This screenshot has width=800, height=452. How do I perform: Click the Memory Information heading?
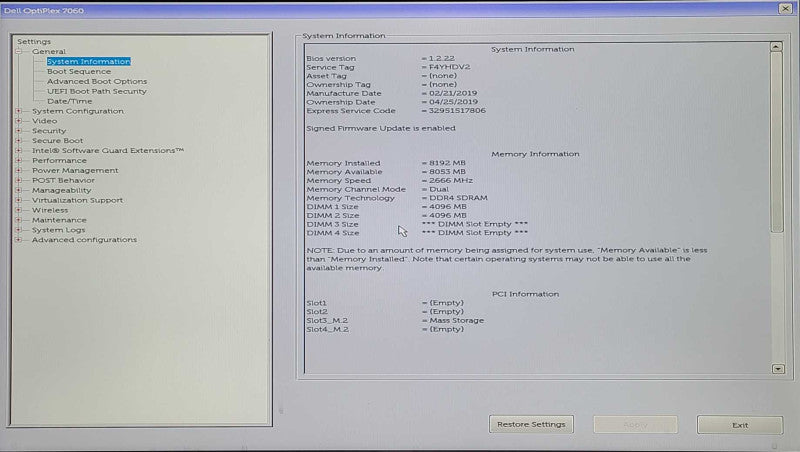(535, 154)
